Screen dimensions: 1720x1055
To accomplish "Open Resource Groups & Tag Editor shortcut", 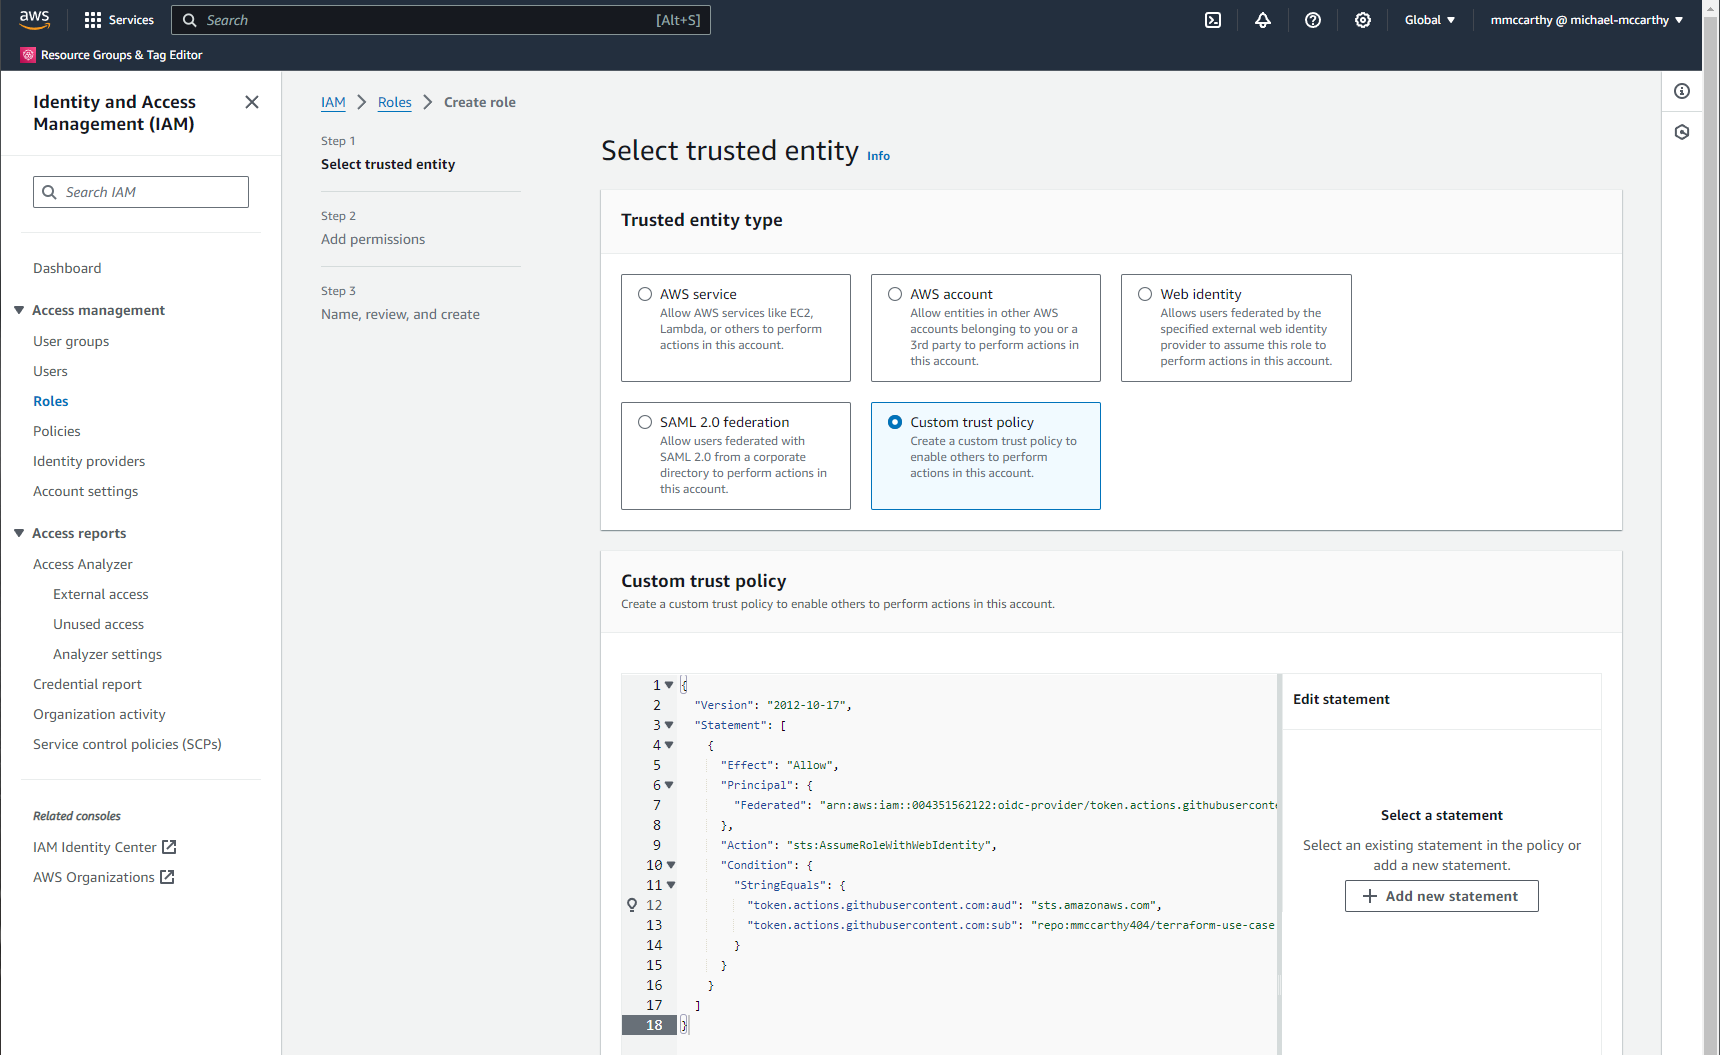I will (x=112, y=55).
